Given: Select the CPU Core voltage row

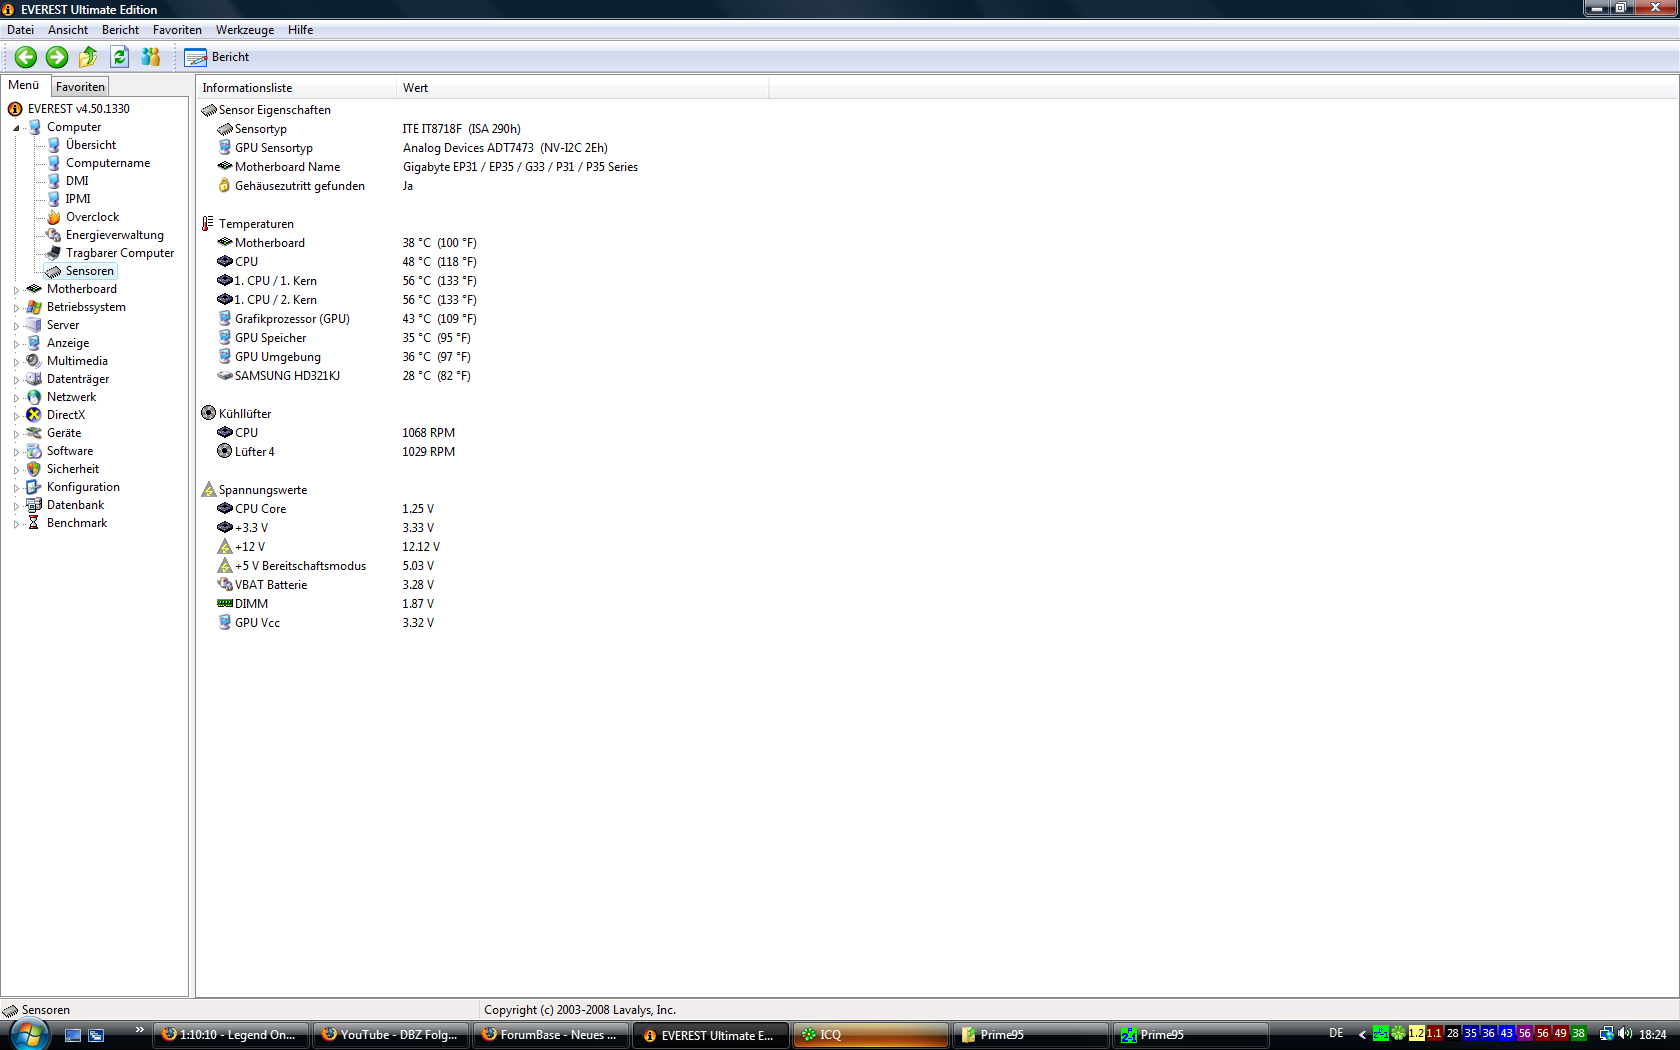Looking at the screenshot, I should click(325, 509).
